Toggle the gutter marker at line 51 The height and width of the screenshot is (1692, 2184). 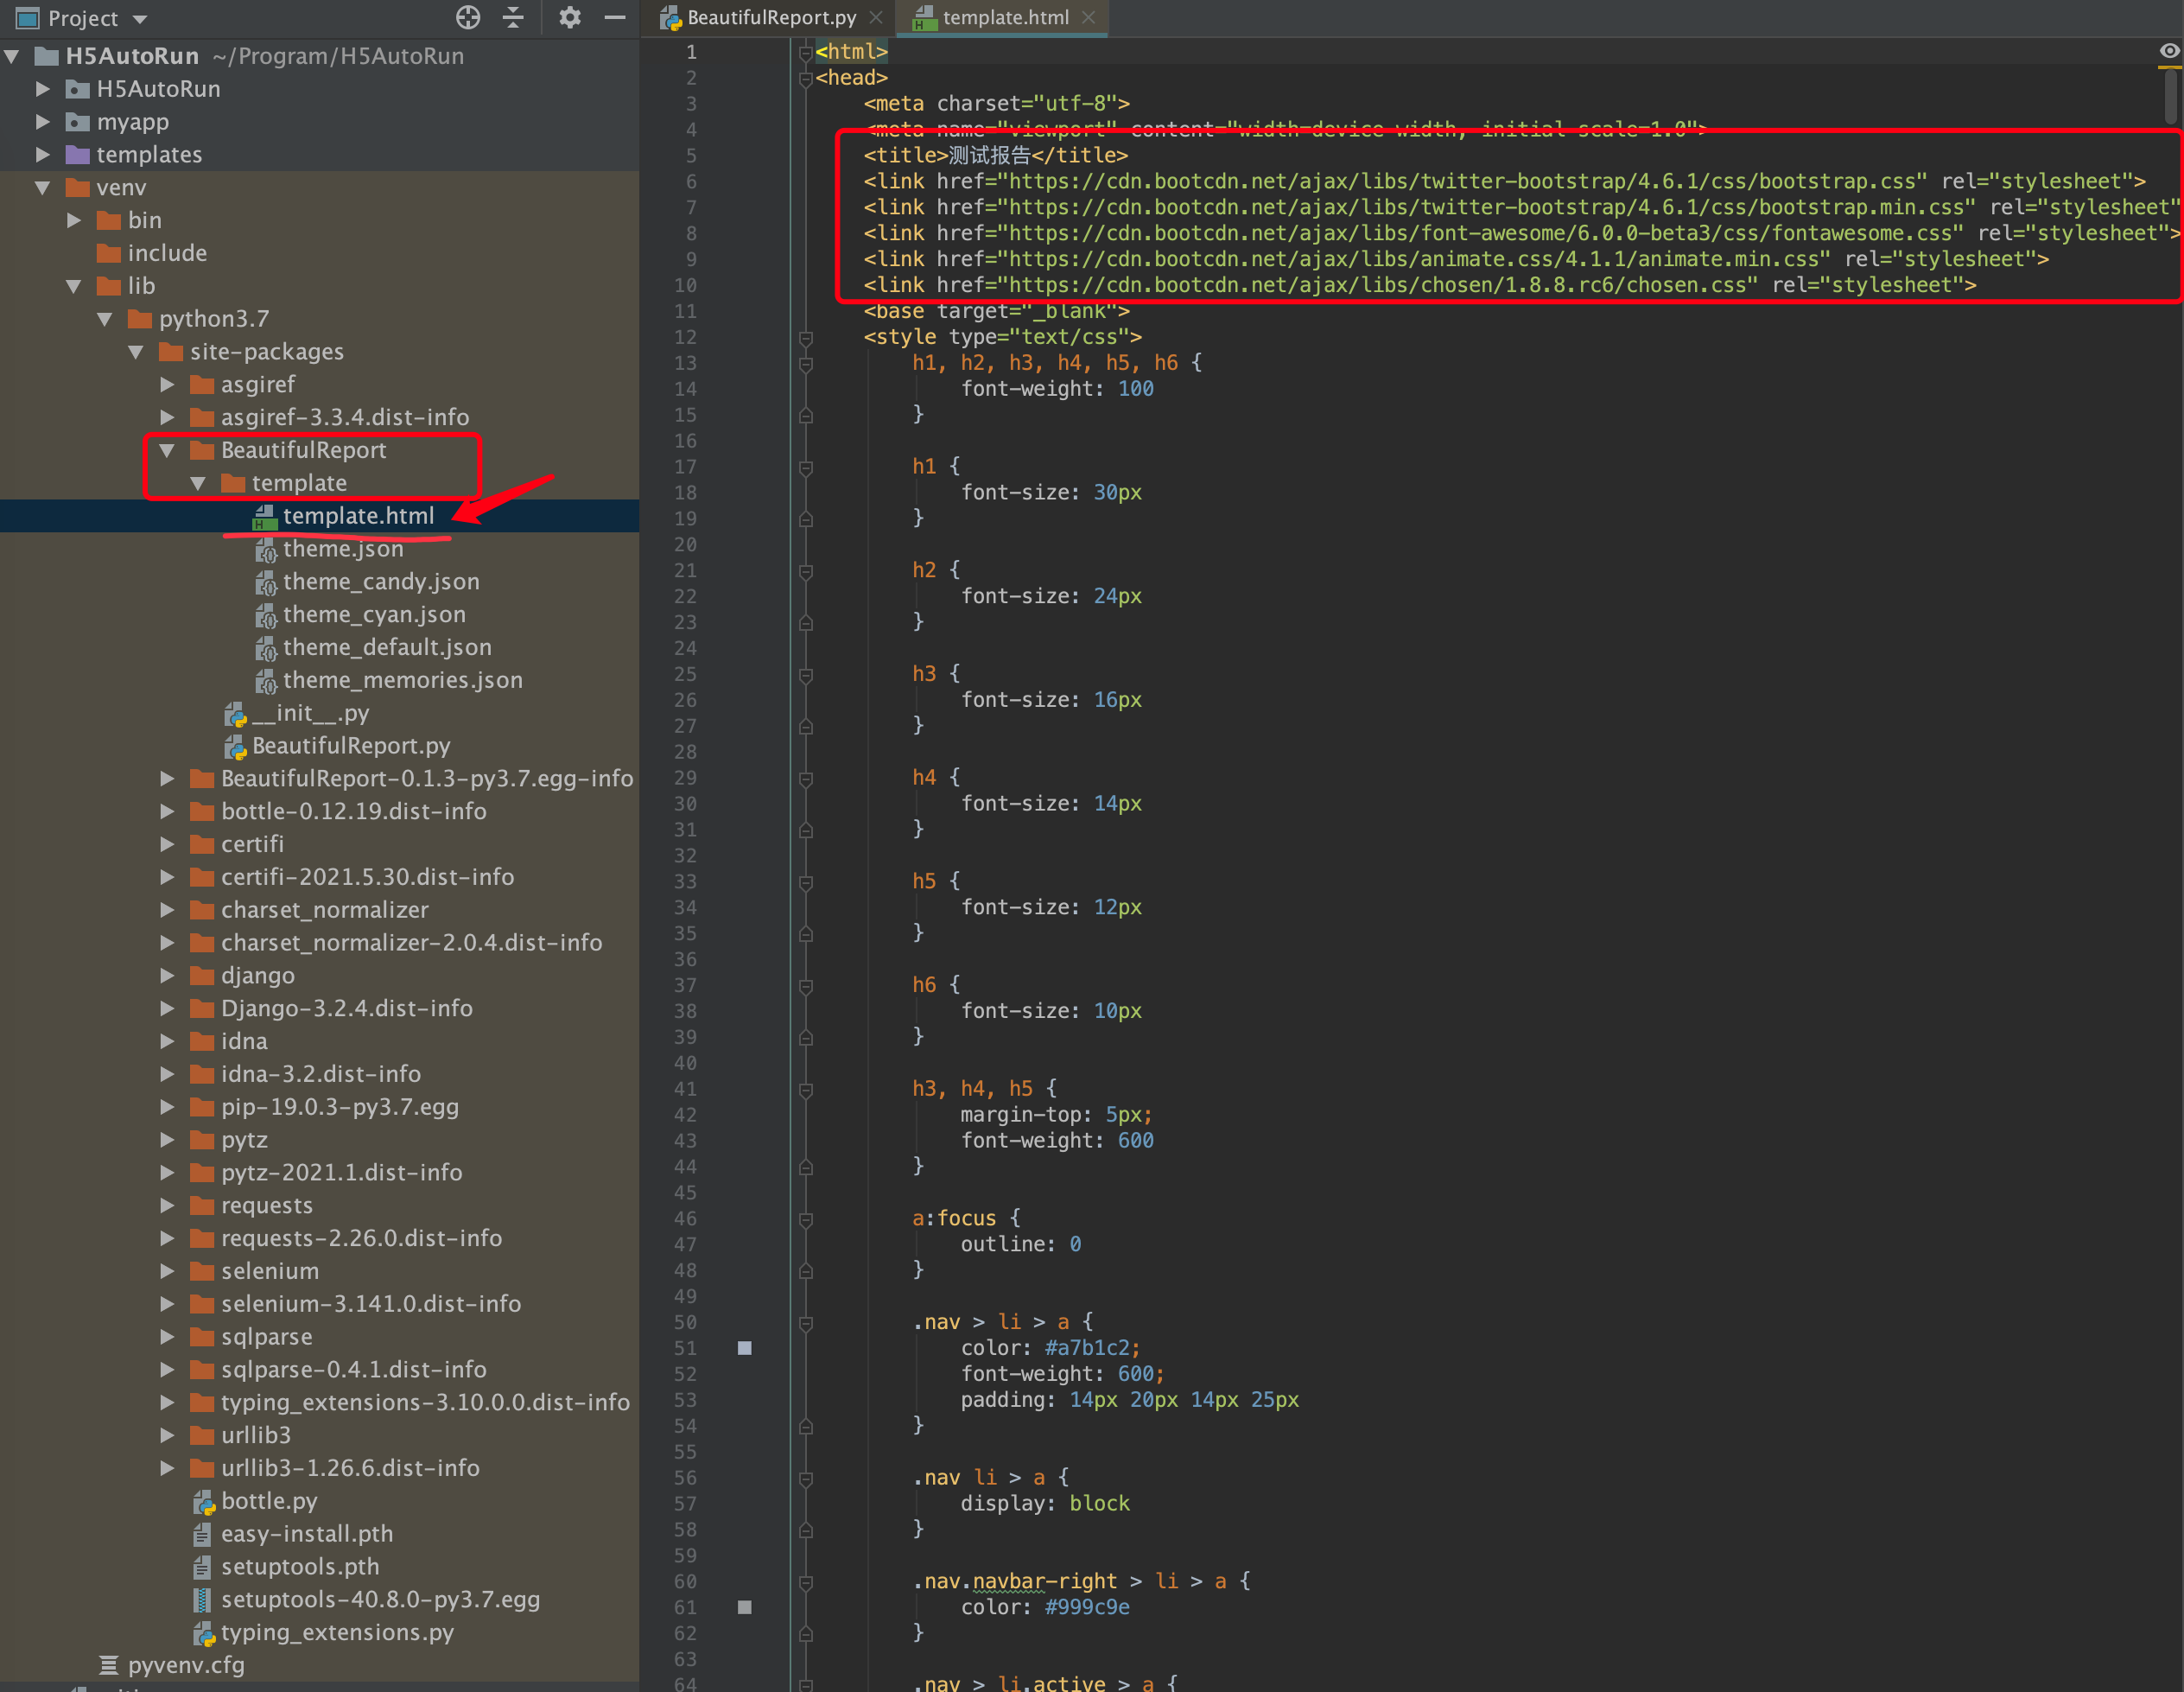coord(744,1347)
